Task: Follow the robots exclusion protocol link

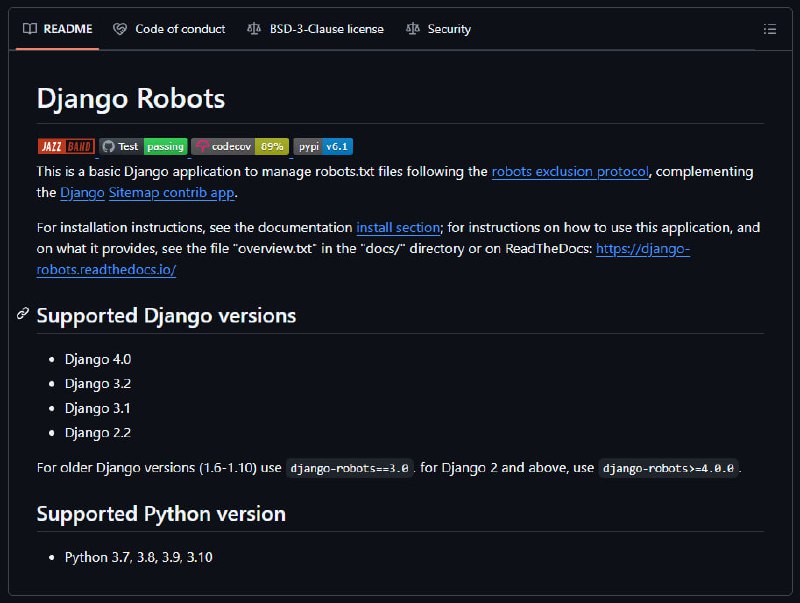Action: click(x=570, y=171)
